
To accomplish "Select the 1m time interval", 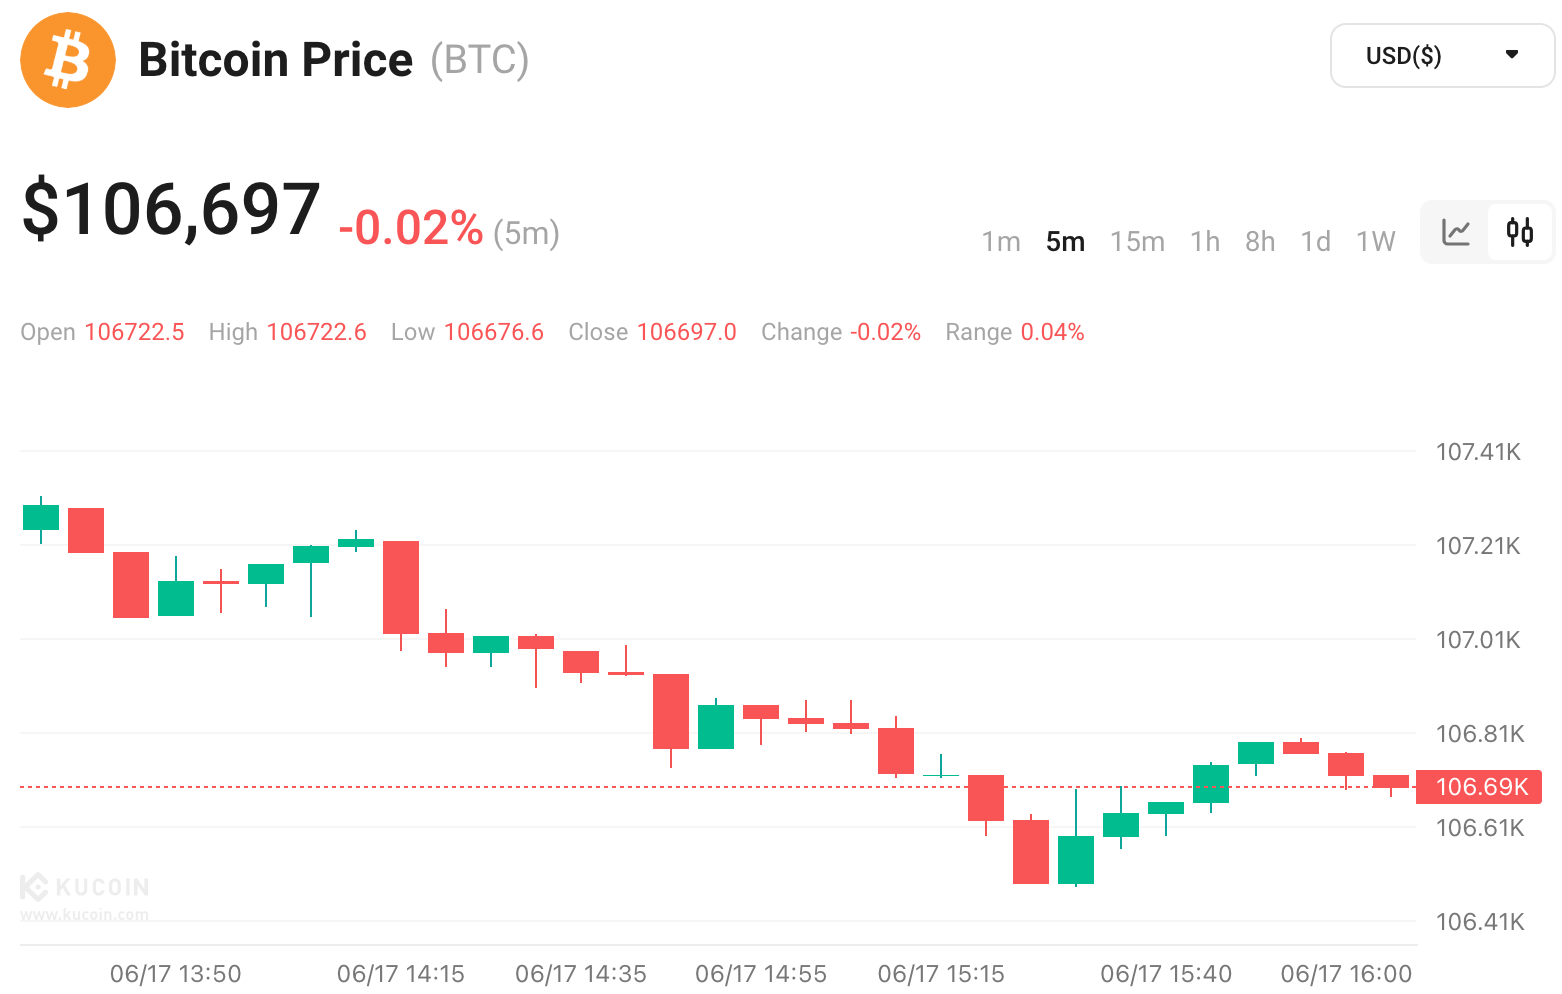I will [1001, 242].
